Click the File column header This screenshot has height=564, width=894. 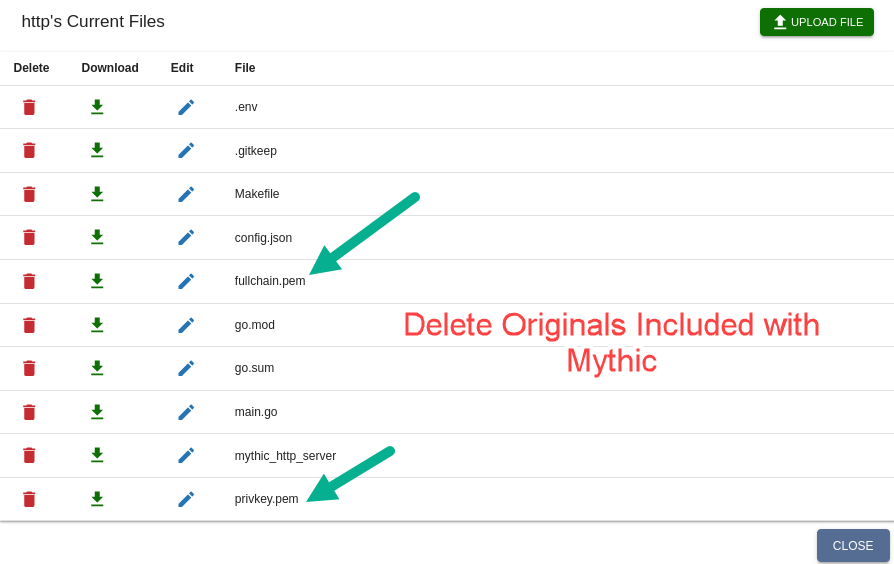[245, 68]
